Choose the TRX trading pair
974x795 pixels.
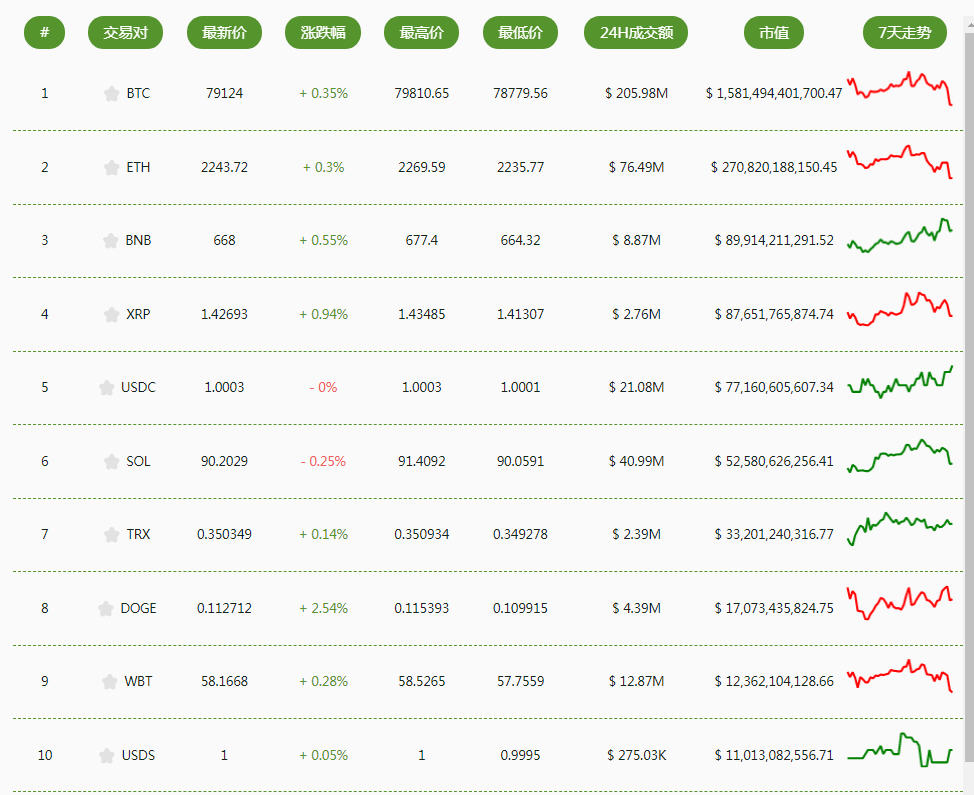click(138, 534)
